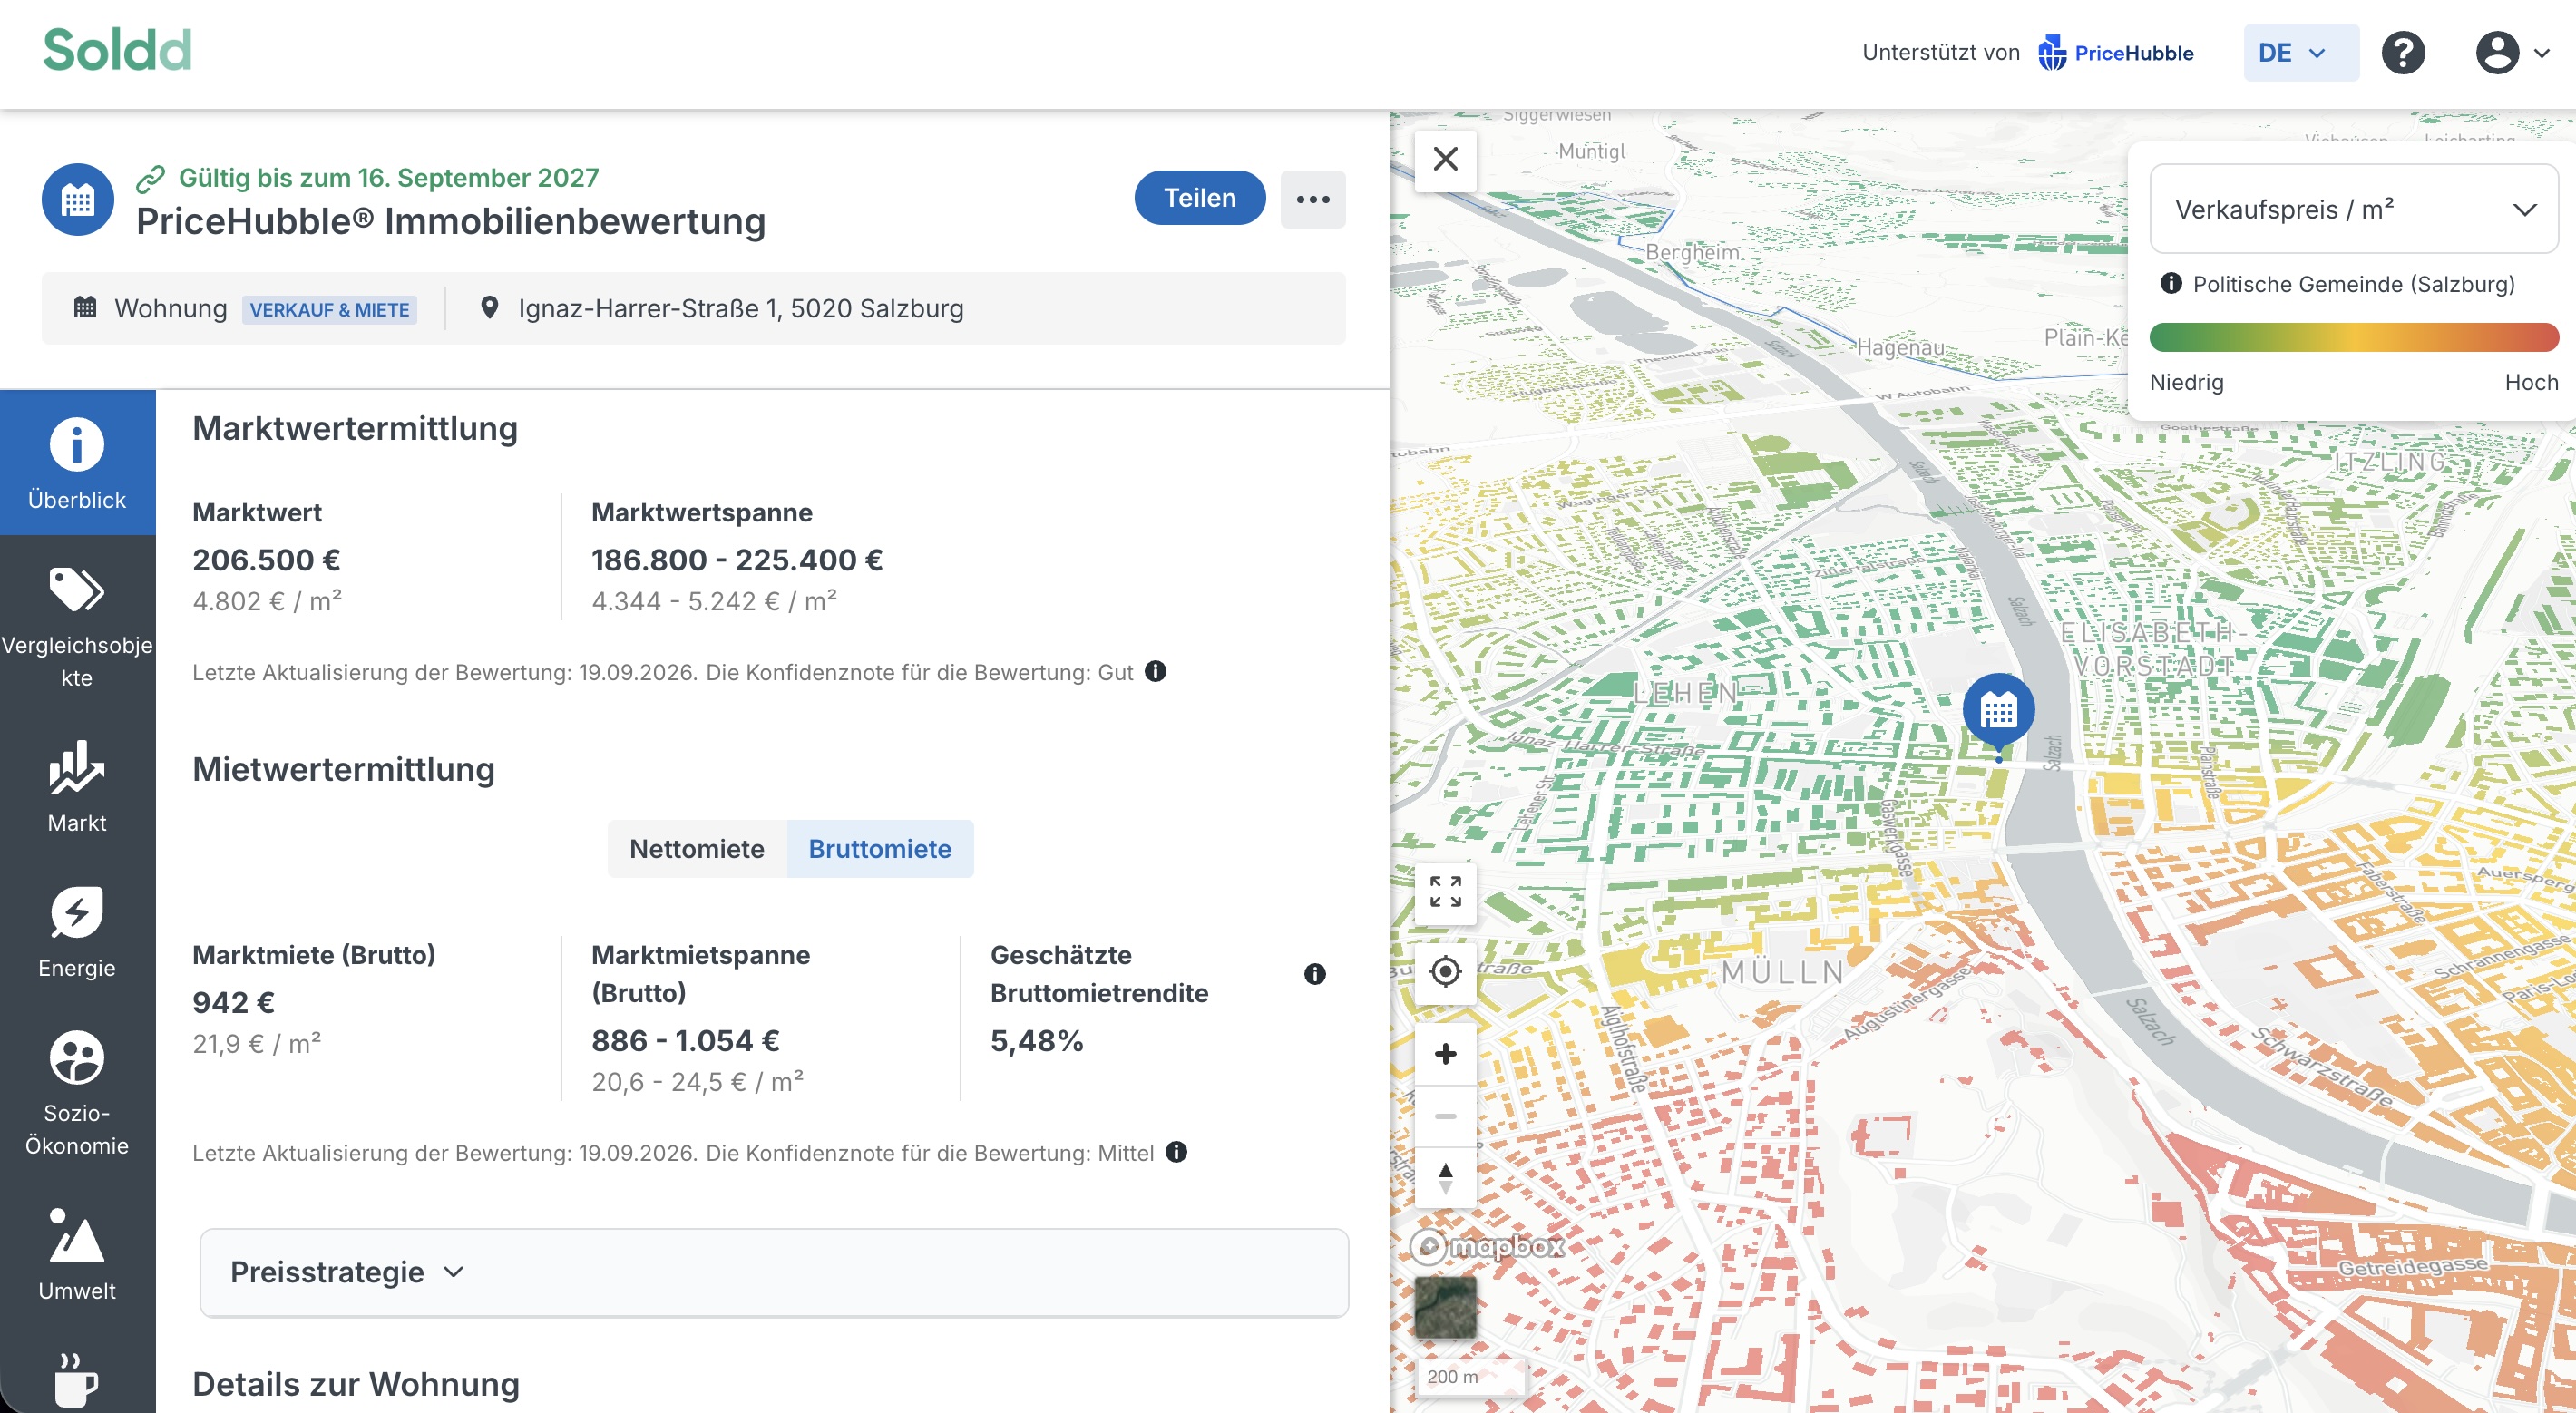Click the location pin icon by address
2576x1413 pixels.
pyautogui.click(x=489, y=308)
